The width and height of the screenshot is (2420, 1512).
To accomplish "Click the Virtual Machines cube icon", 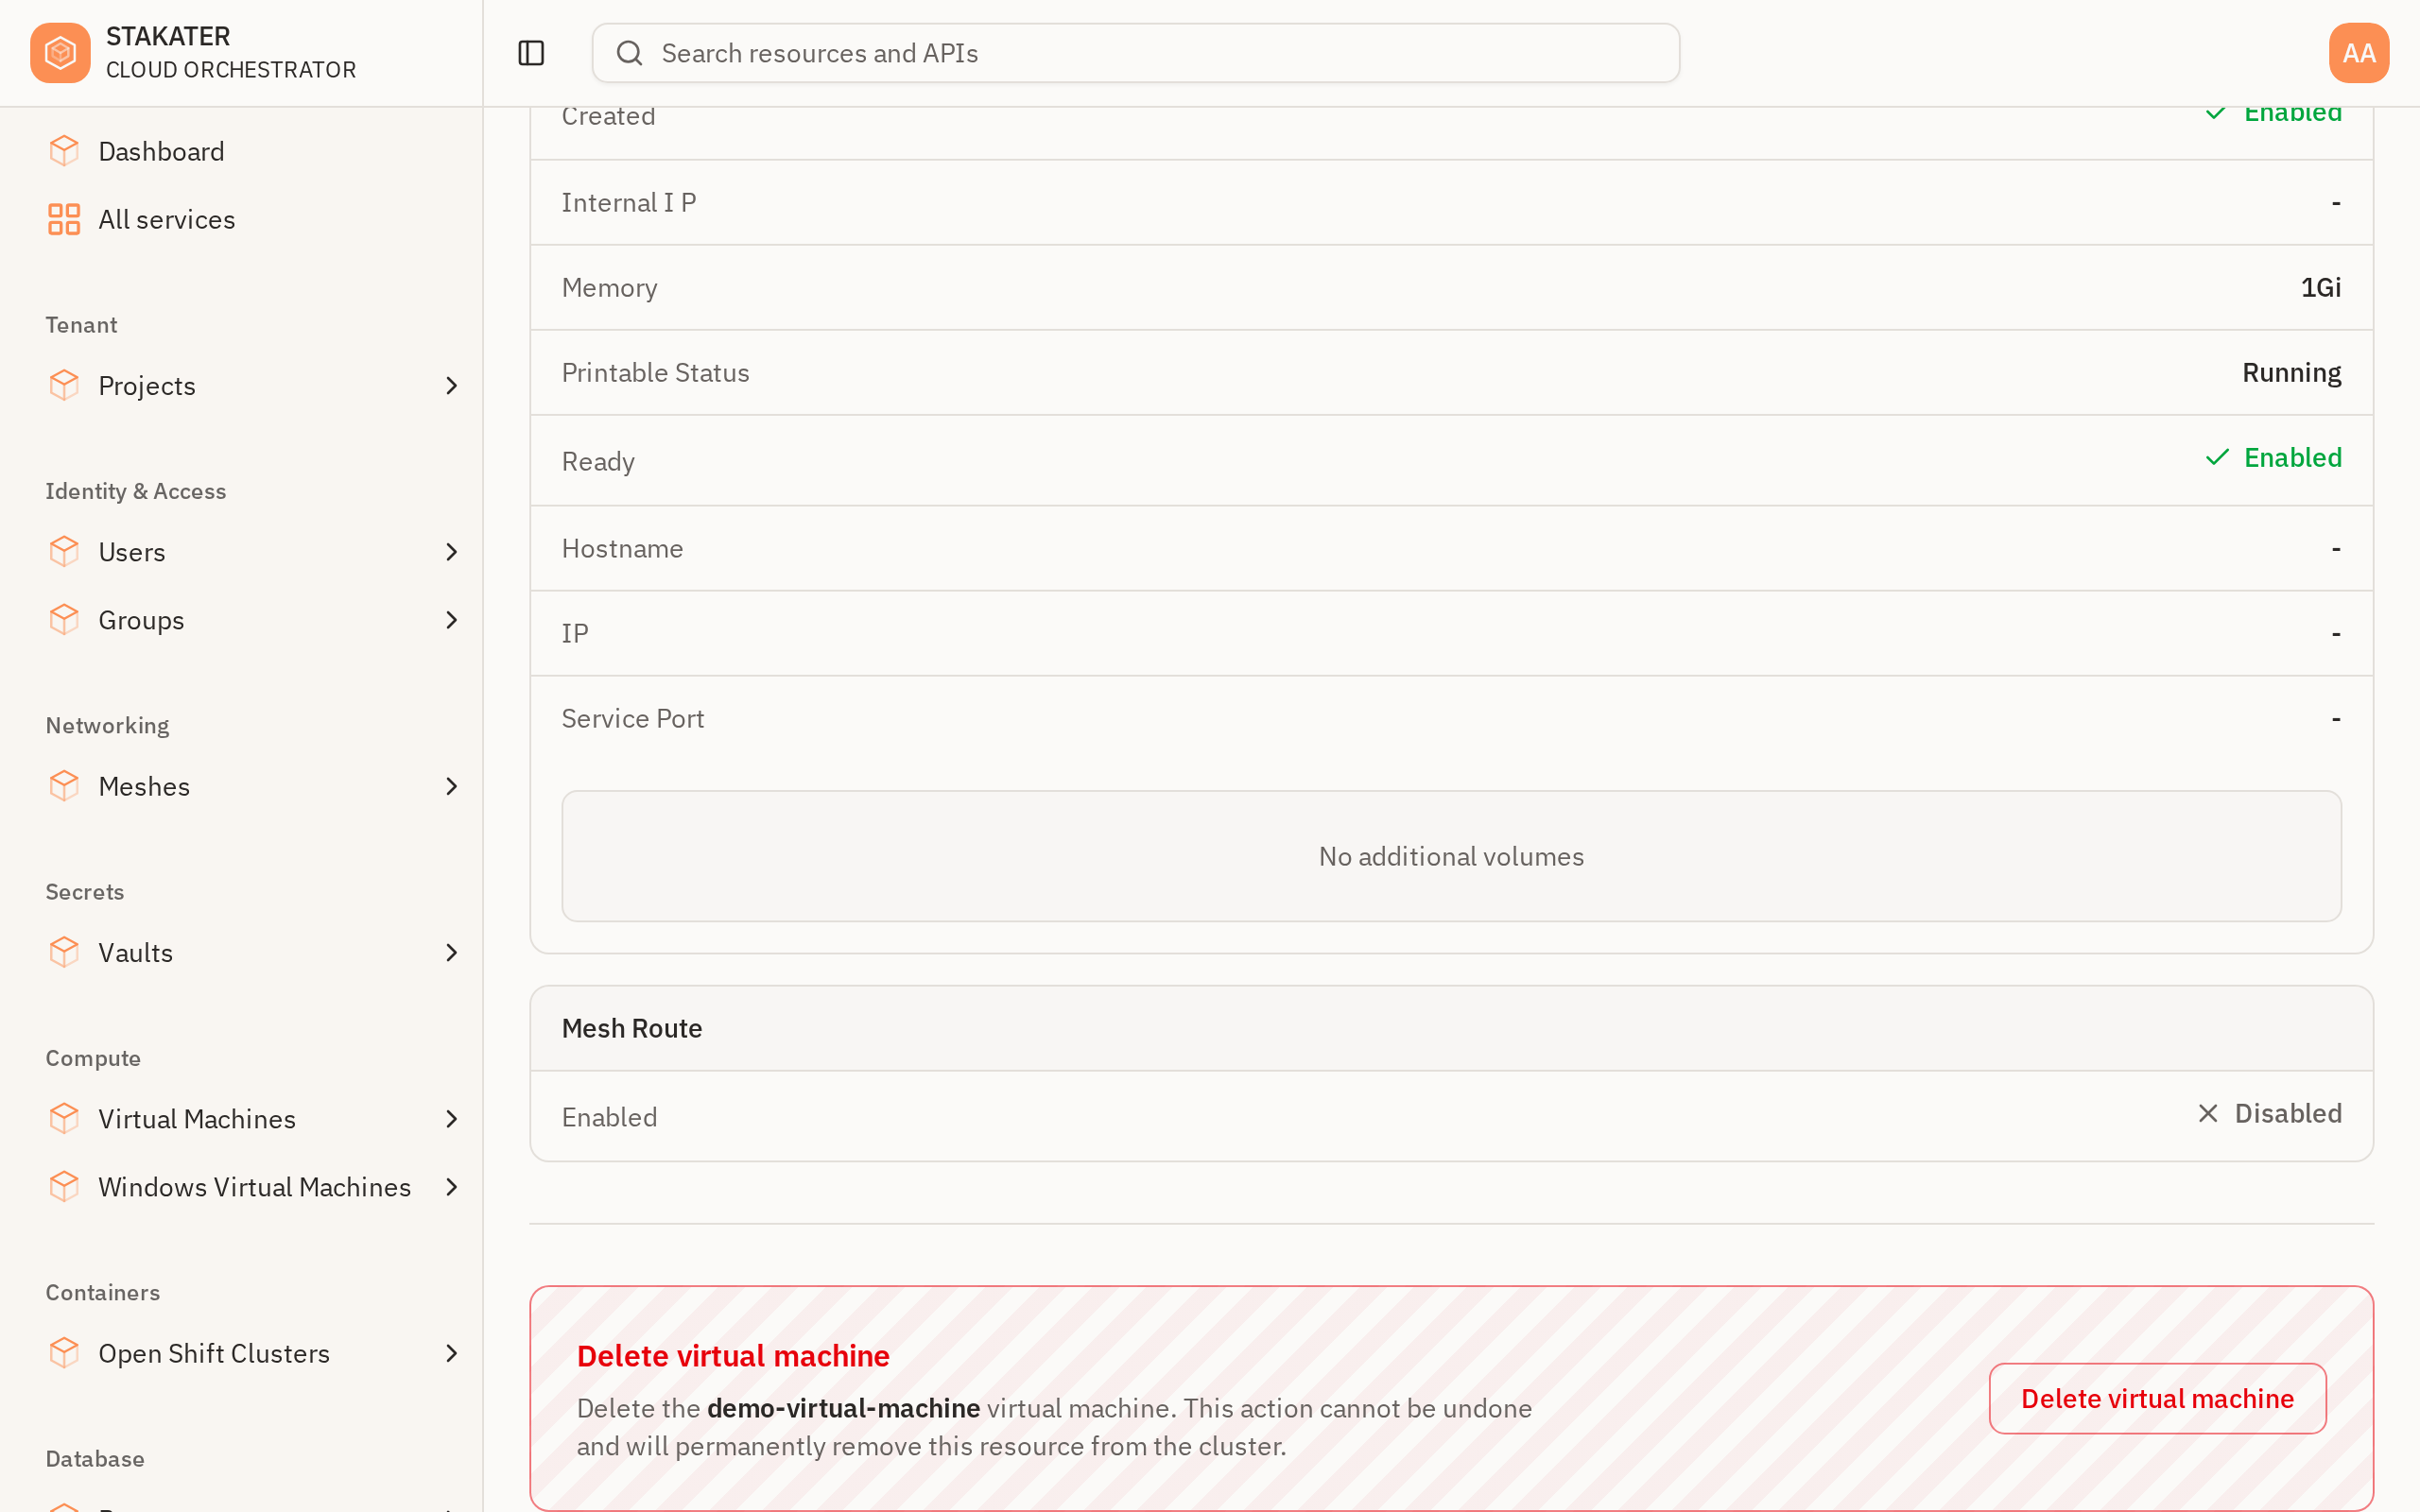I will click(x=64, y=1118).
